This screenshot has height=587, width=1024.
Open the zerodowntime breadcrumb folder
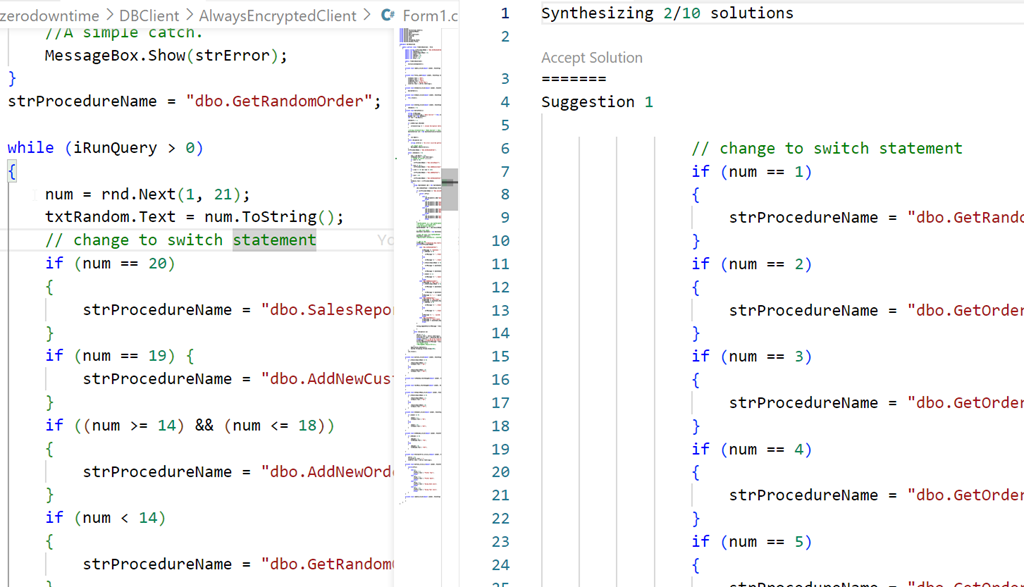[x=52, y=15]
